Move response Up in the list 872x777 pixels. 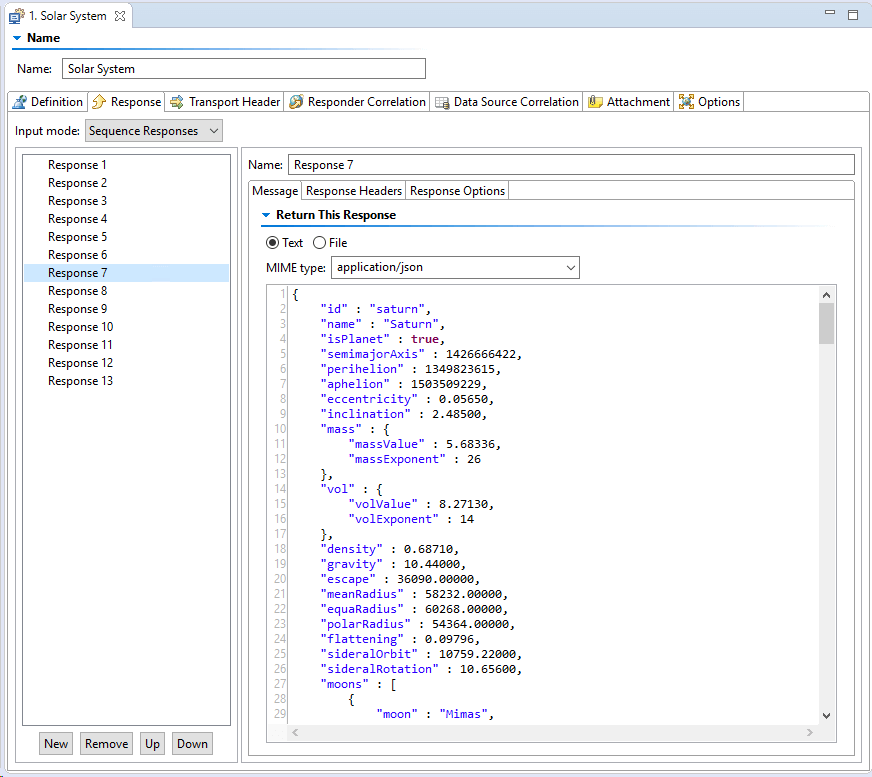coord(152,744)
